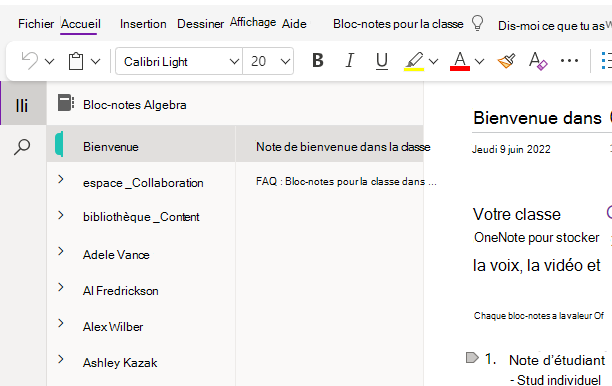This screenshot has width=612, height=386.
Task: Open the Bloc-notes pour la classe tab
Action: [x=398, y=24]
